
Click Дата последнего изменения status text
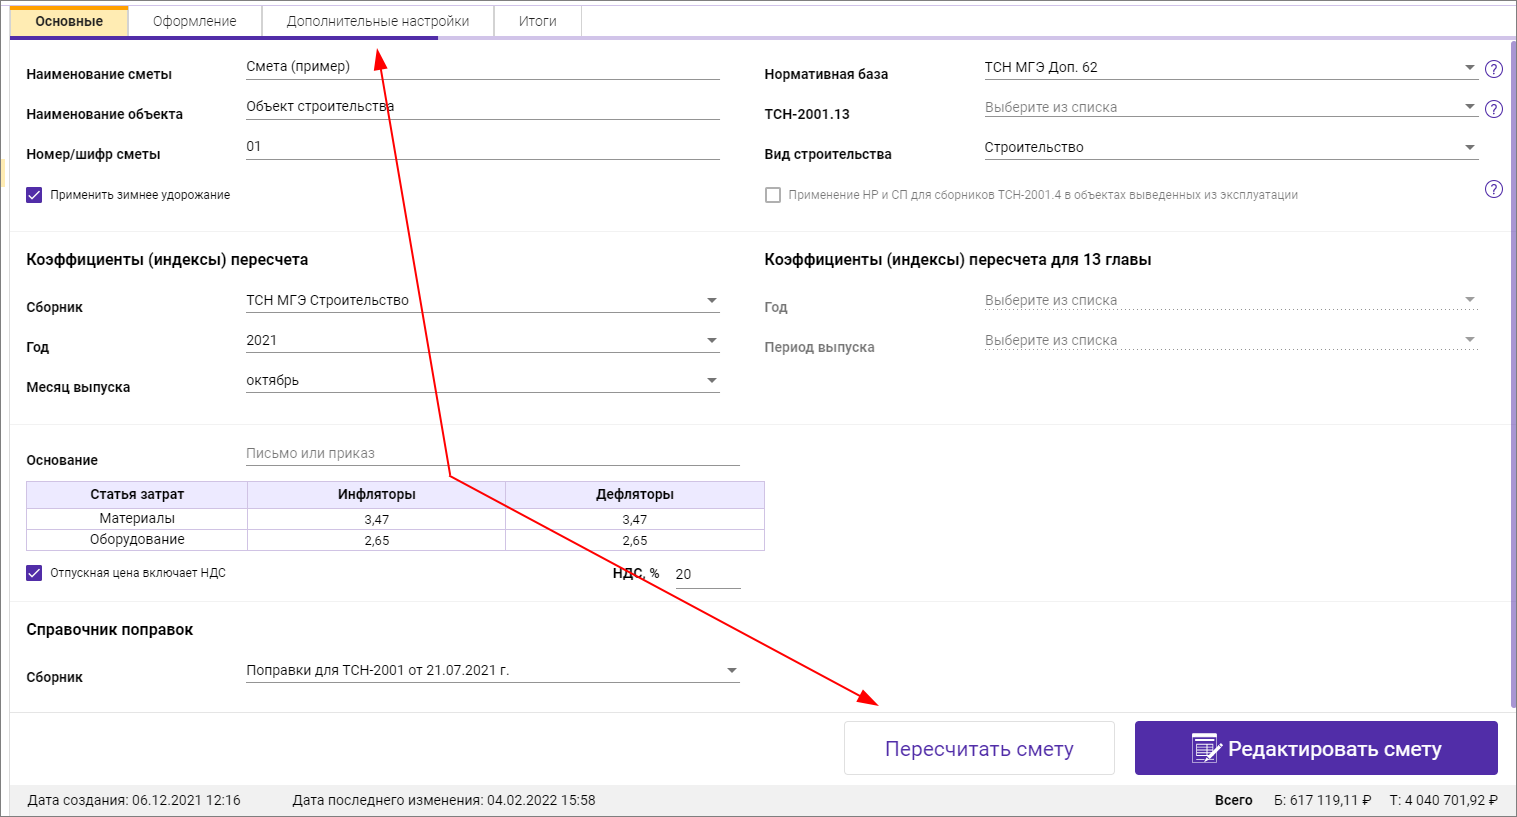coord(444,800)
